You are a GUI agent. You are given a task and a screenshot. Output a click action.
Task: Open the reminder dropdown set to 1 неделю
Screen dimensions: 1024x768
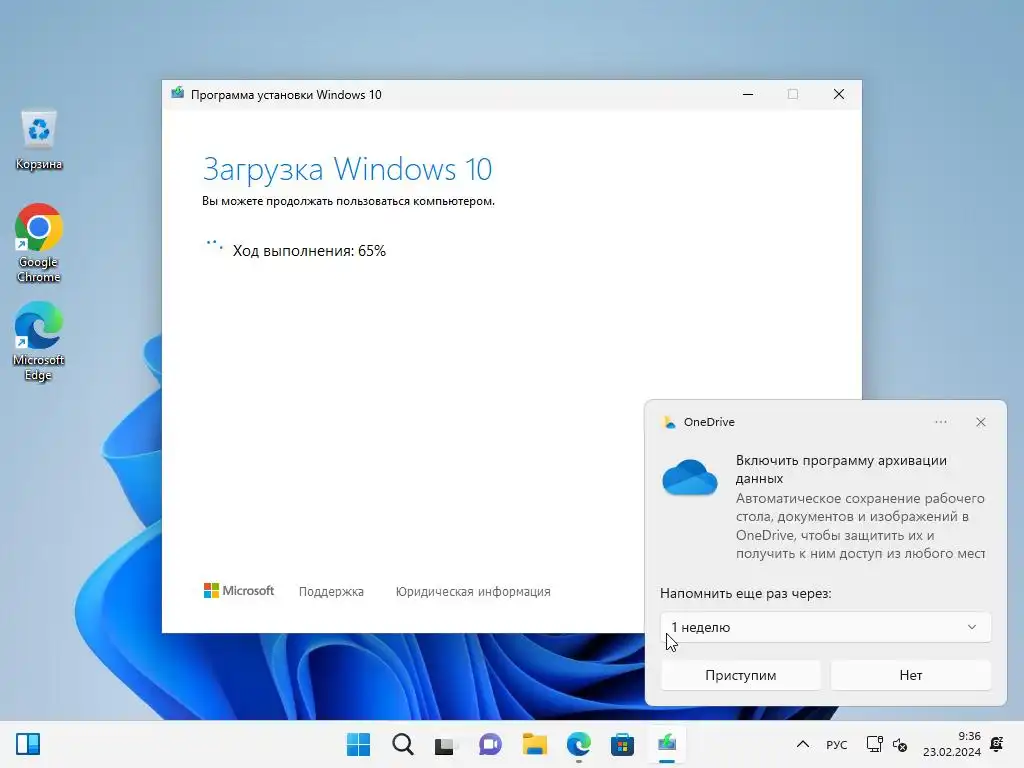click(825, 627)
